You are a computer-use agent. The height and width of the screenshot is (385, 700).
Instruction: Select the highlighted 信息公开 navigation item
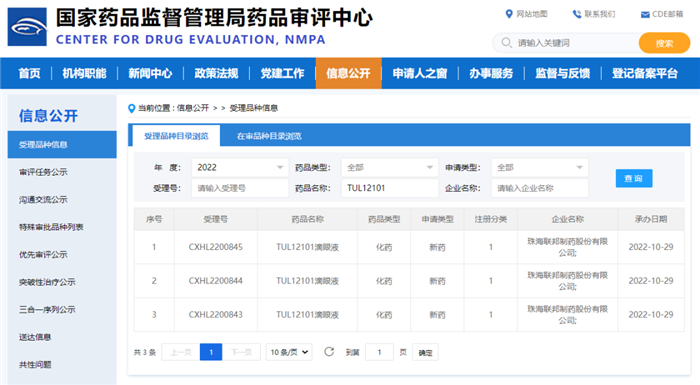click(x=349, y=73)
